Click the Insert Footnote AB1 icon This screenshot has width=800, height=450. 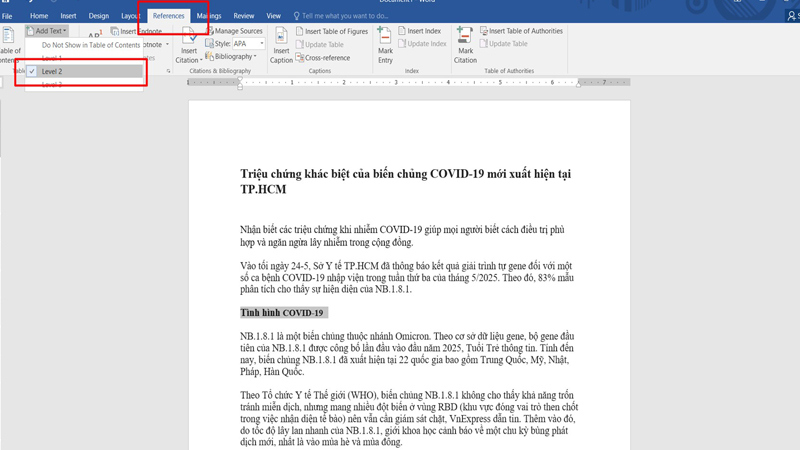pos(95,35)
